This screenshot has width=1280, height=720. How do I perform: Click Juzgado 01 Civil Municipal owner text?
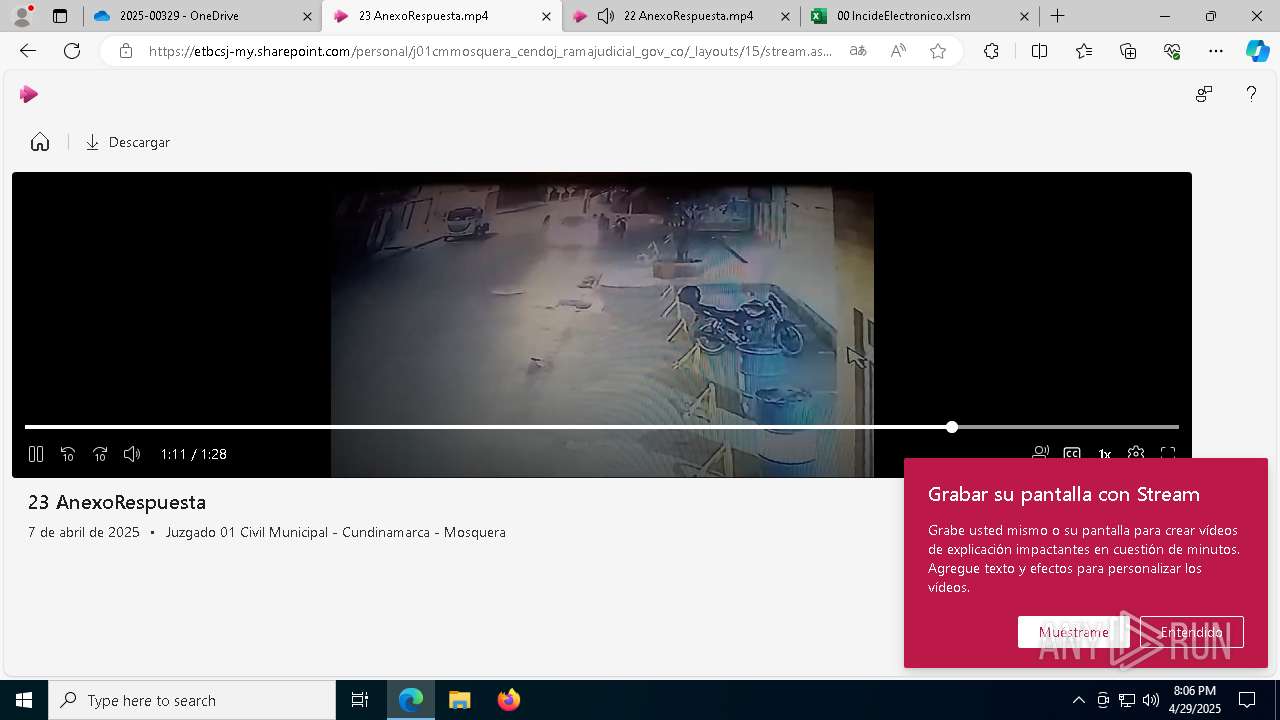pyautogui.click(x=336, y=532)
